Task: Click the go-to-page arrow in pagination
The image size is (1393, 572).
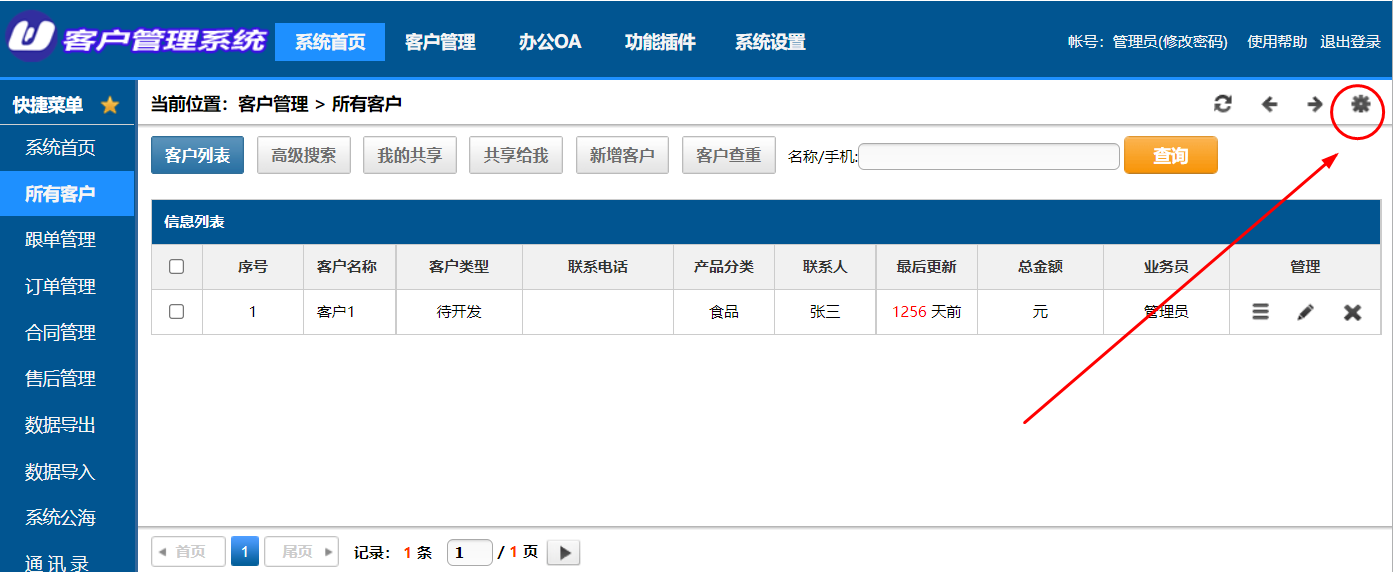Action: [564, 552]
